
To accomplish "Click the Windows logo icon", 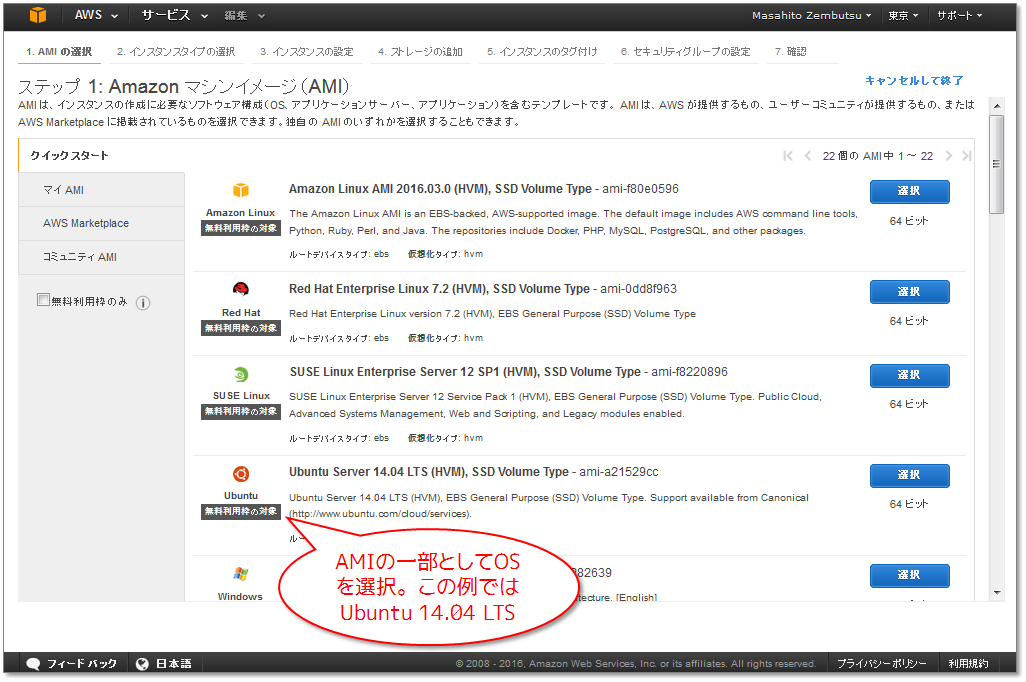I will [x=241, y=574].
